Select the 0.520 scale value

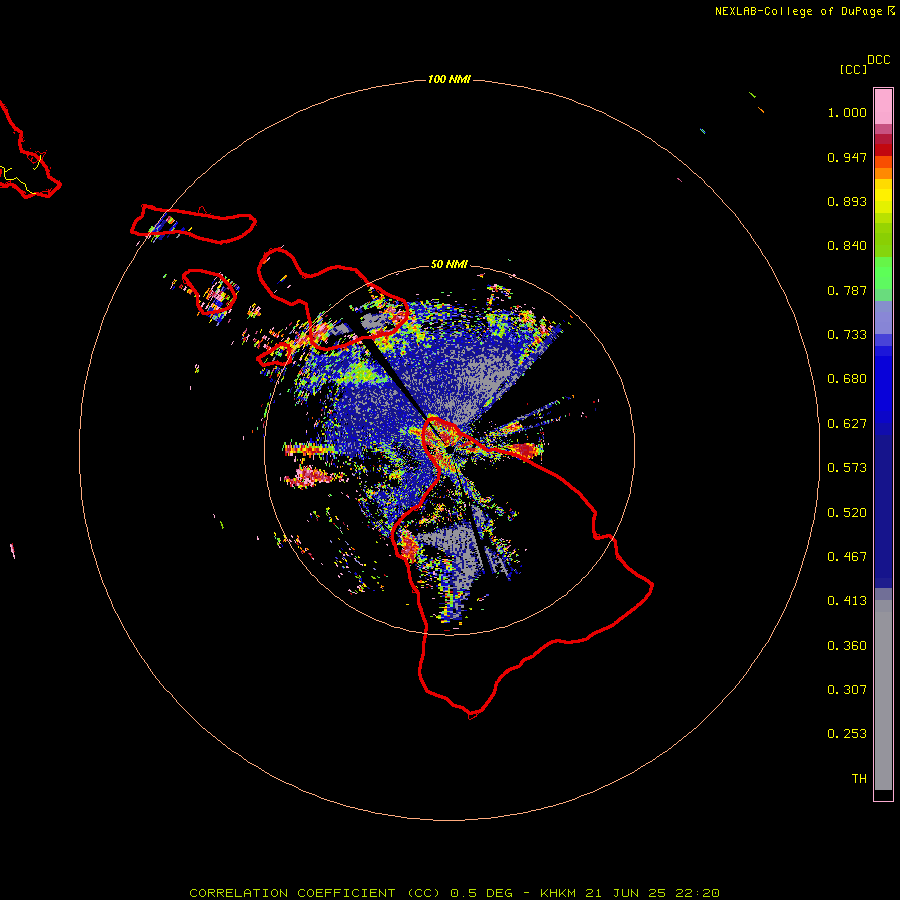[847, 513]
